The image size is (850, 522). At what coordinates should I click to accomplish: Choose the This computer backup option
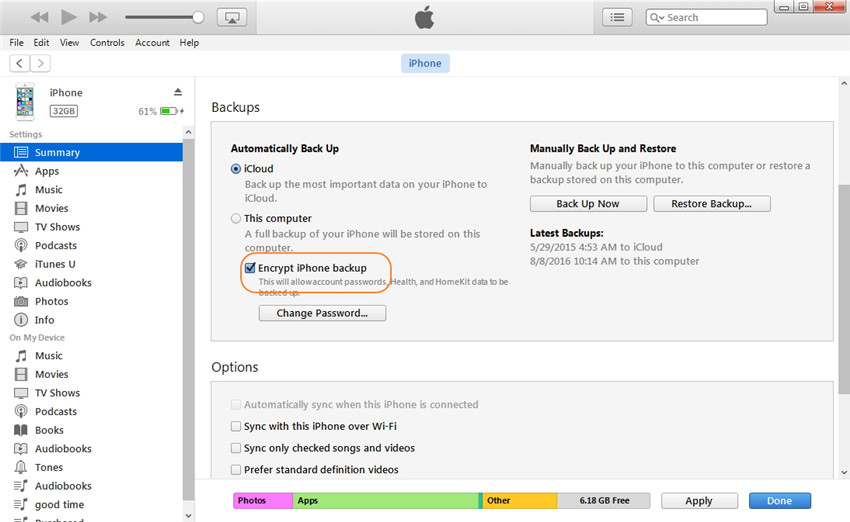coord(236,218)
